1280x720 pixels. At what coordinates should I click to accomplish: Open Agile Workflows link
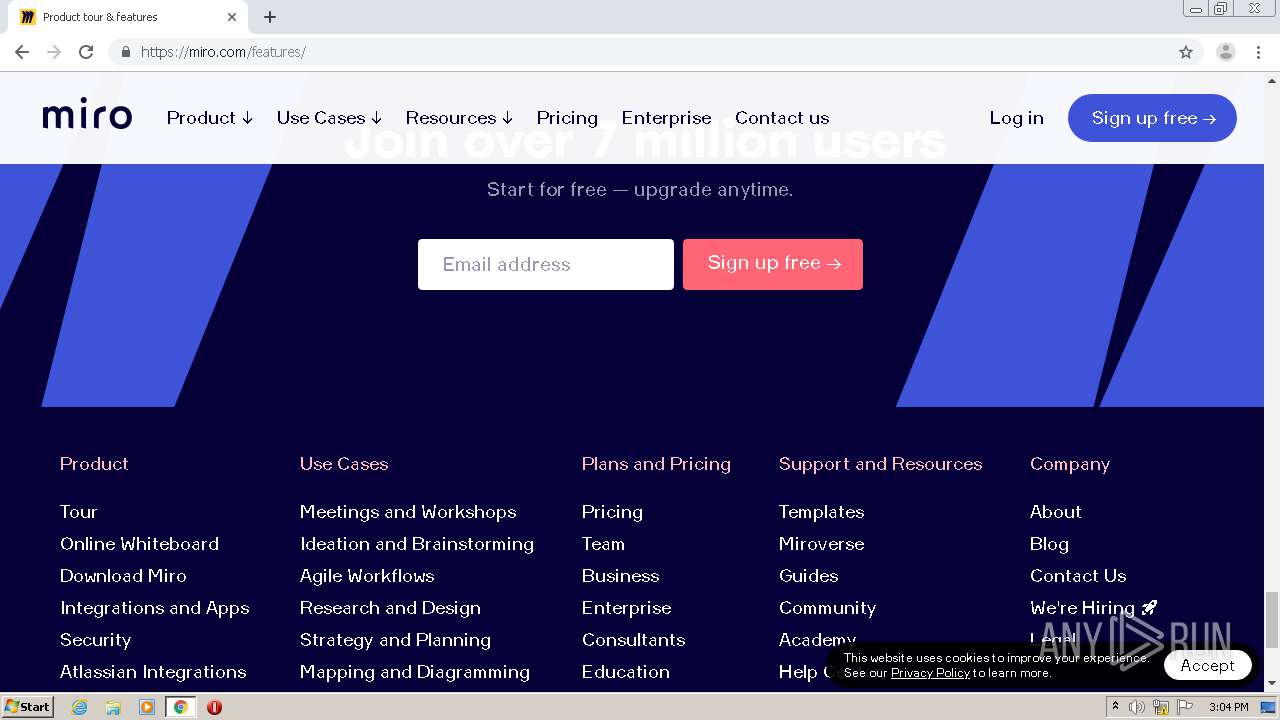[367, 576]
